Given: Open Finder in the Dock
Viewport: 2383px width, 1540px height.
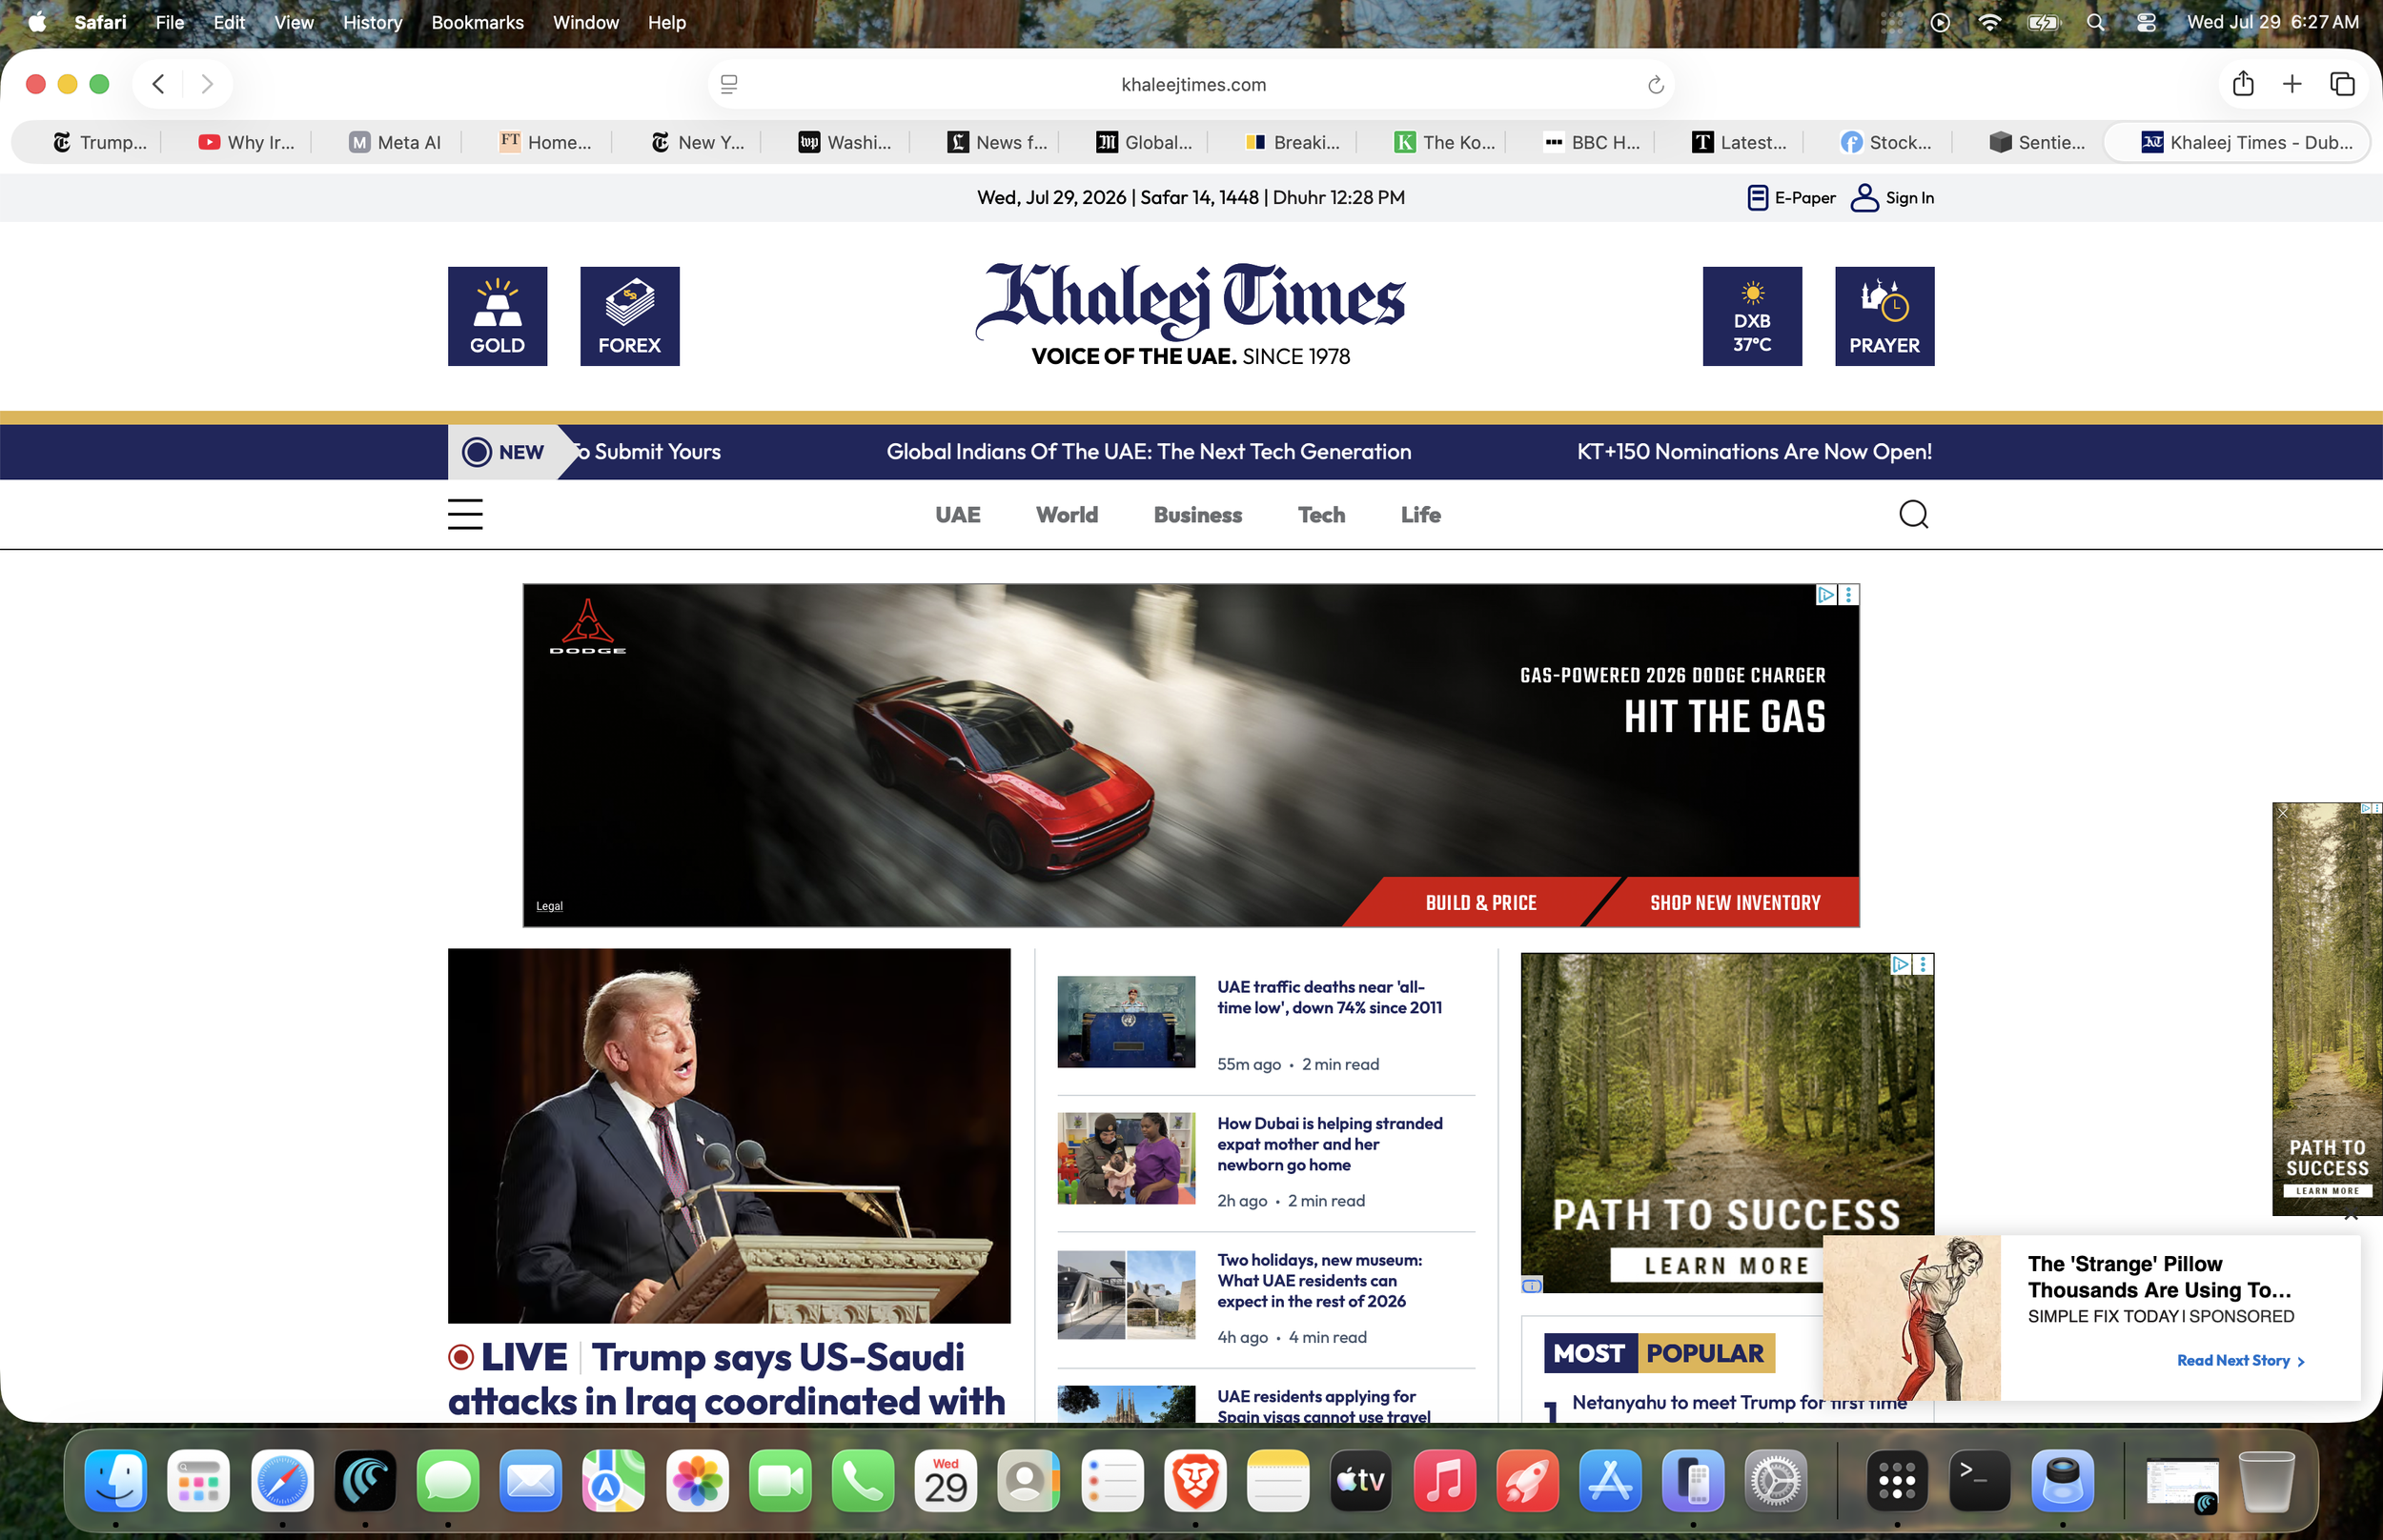Looking at the screenshot, I should (x=116, y=1480).
